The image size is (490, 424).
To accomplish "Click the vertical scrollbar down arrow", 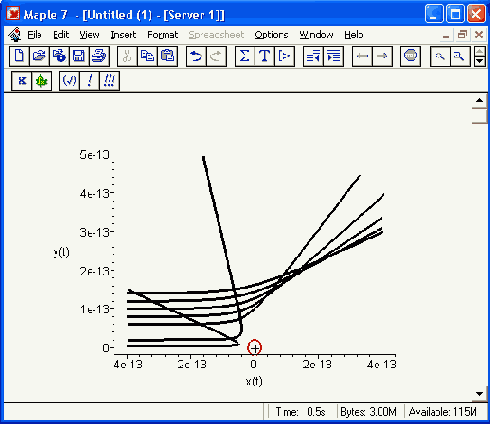I will [479, 394].
